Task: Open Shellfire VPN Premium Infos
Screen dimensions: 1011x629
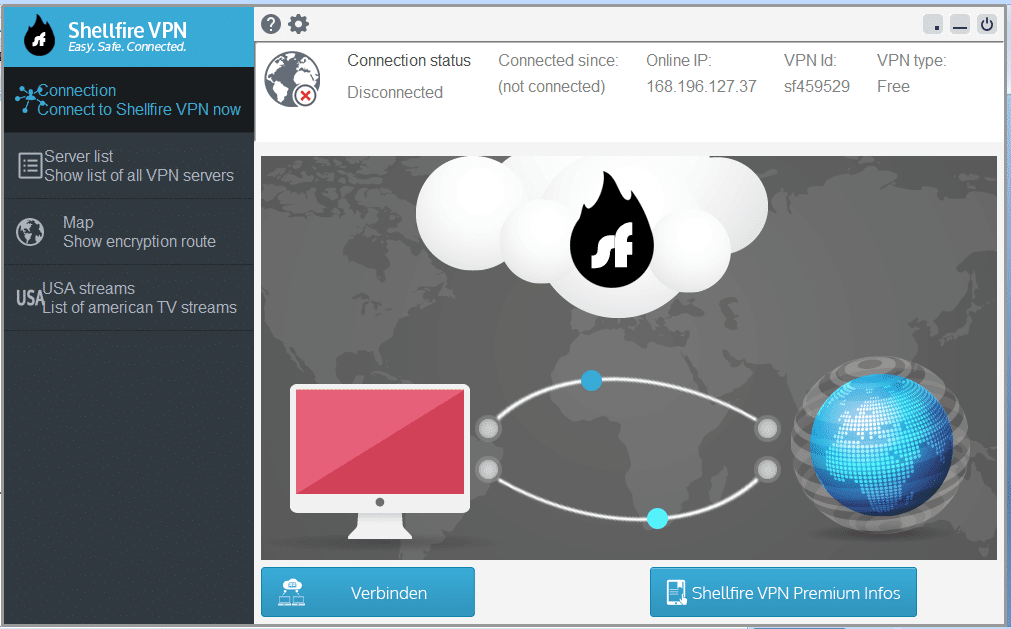Action: (x=783, y=592)
